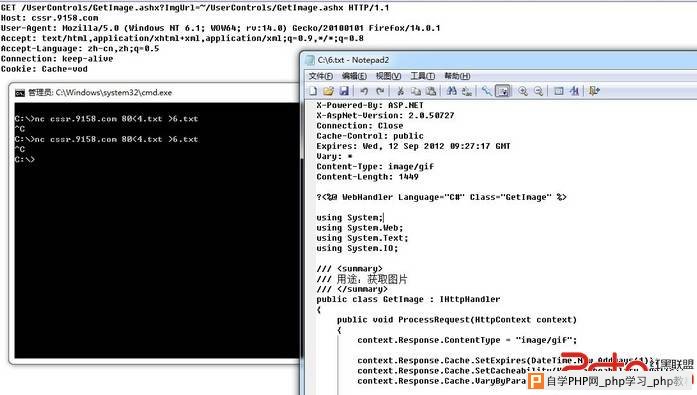Click the 'Accept: text/html' header line

[182, 39]
